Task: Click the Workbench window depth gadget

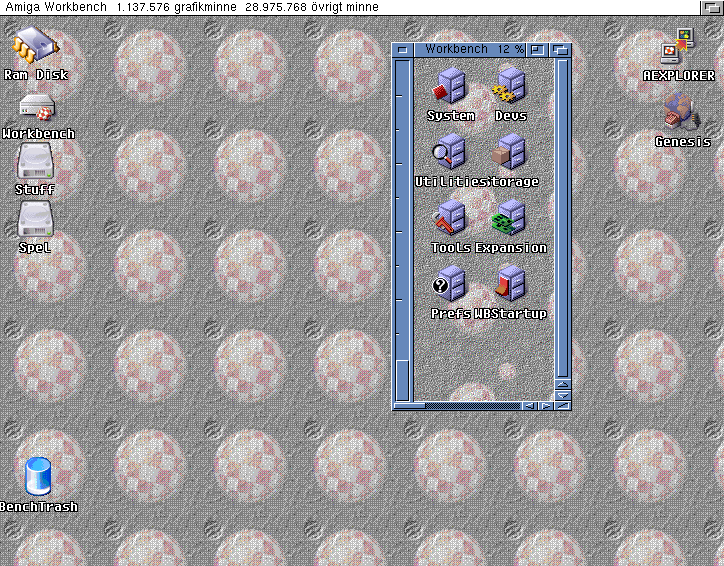Action: coord(561,50)
